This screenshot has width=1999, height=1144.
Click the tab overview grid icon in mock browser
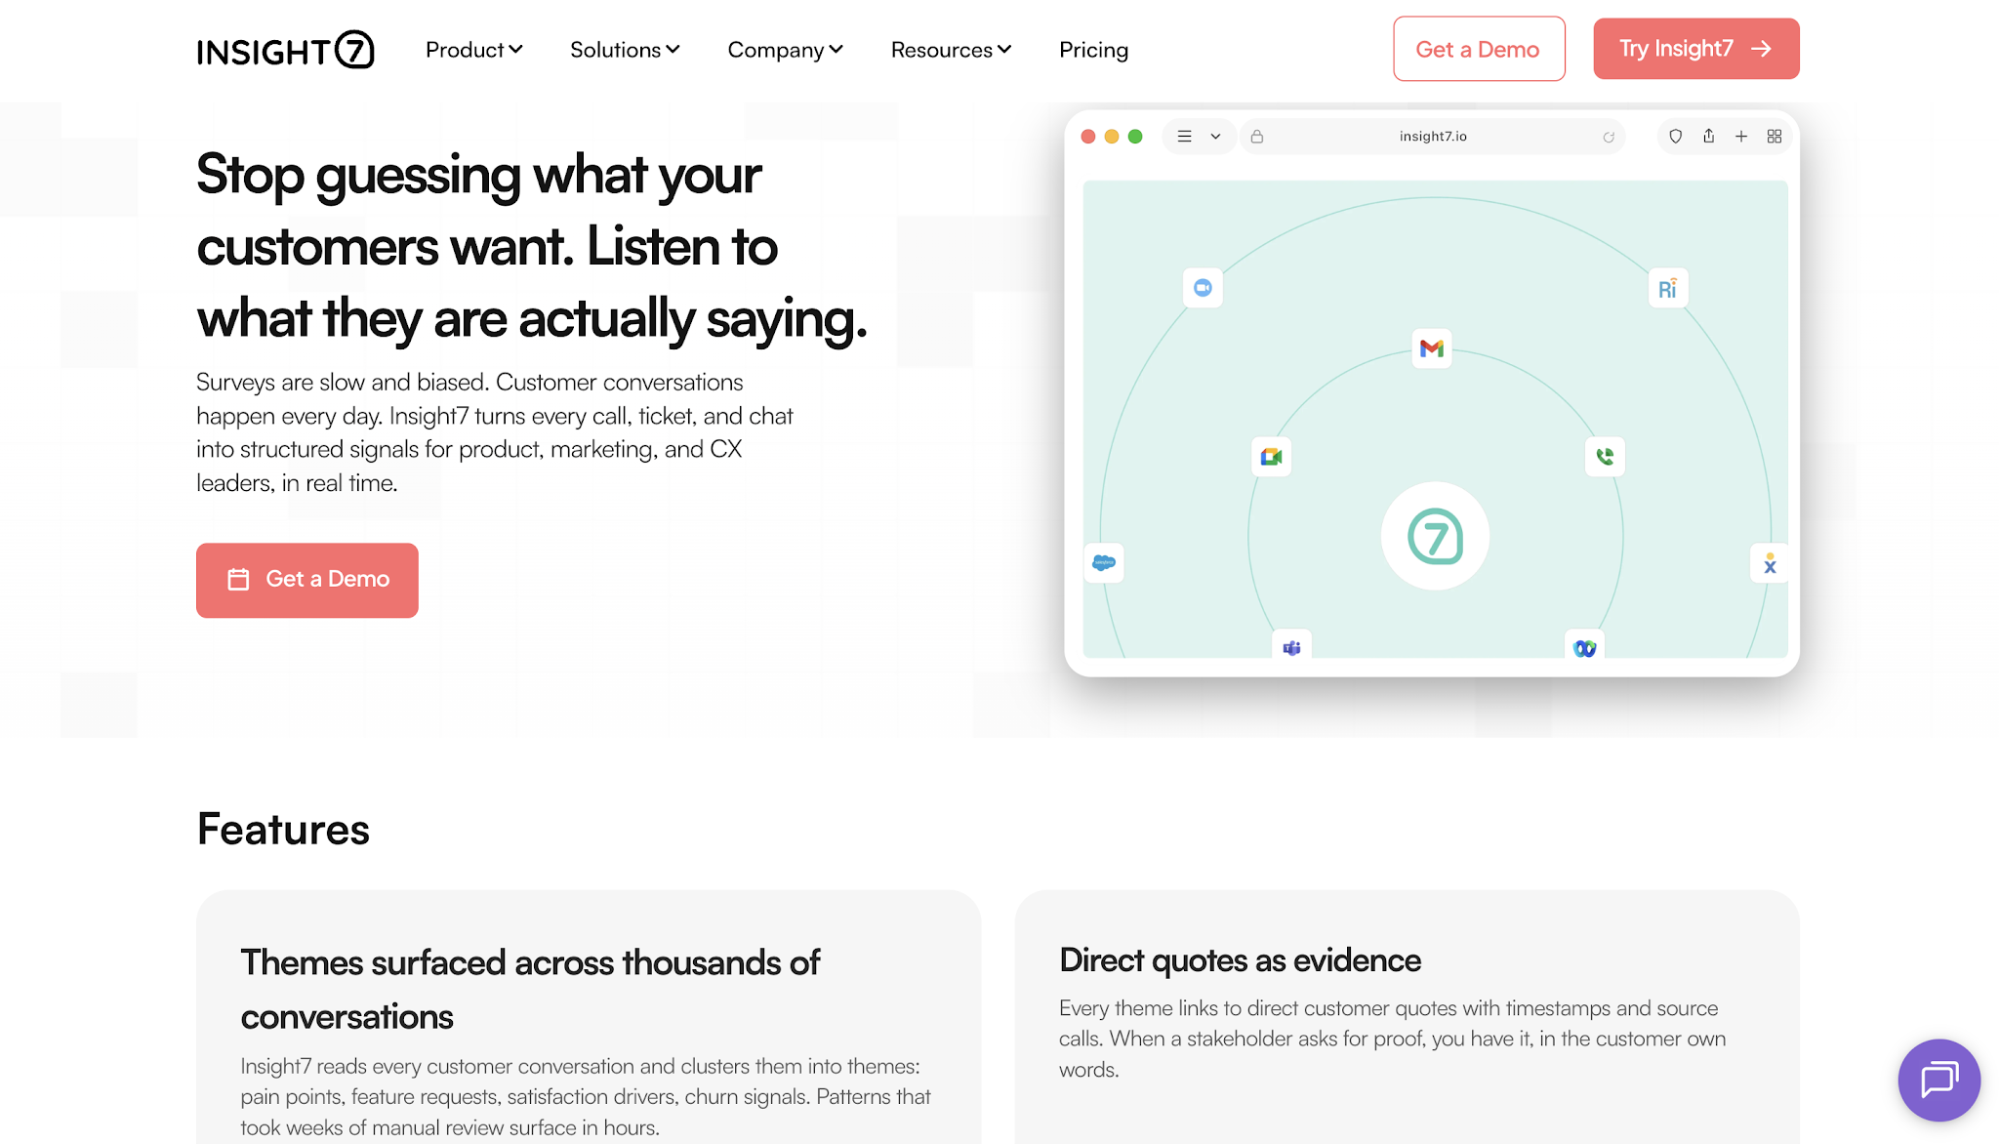tap(1774, 137)
